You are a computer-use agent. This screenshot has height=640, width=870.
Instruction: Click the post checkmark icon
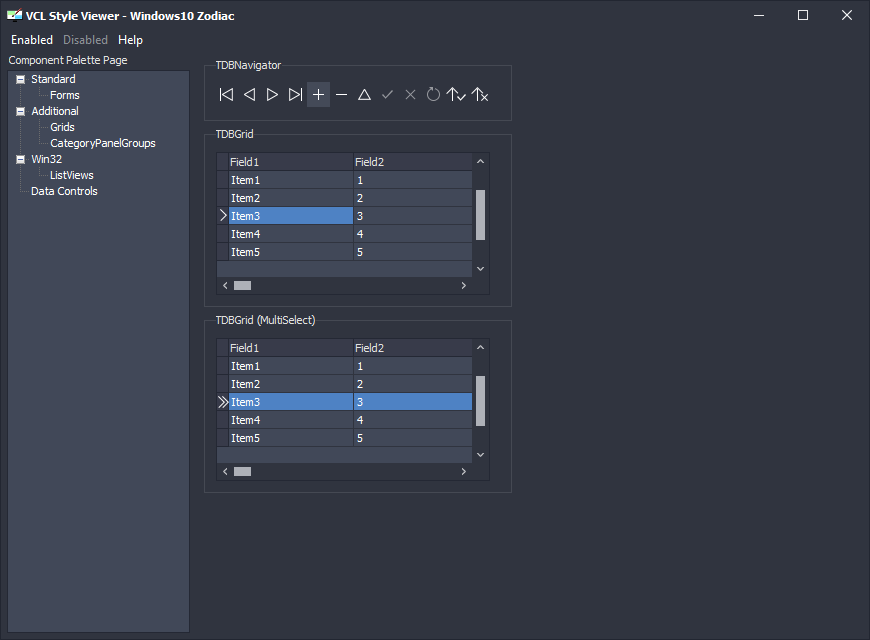388,95
